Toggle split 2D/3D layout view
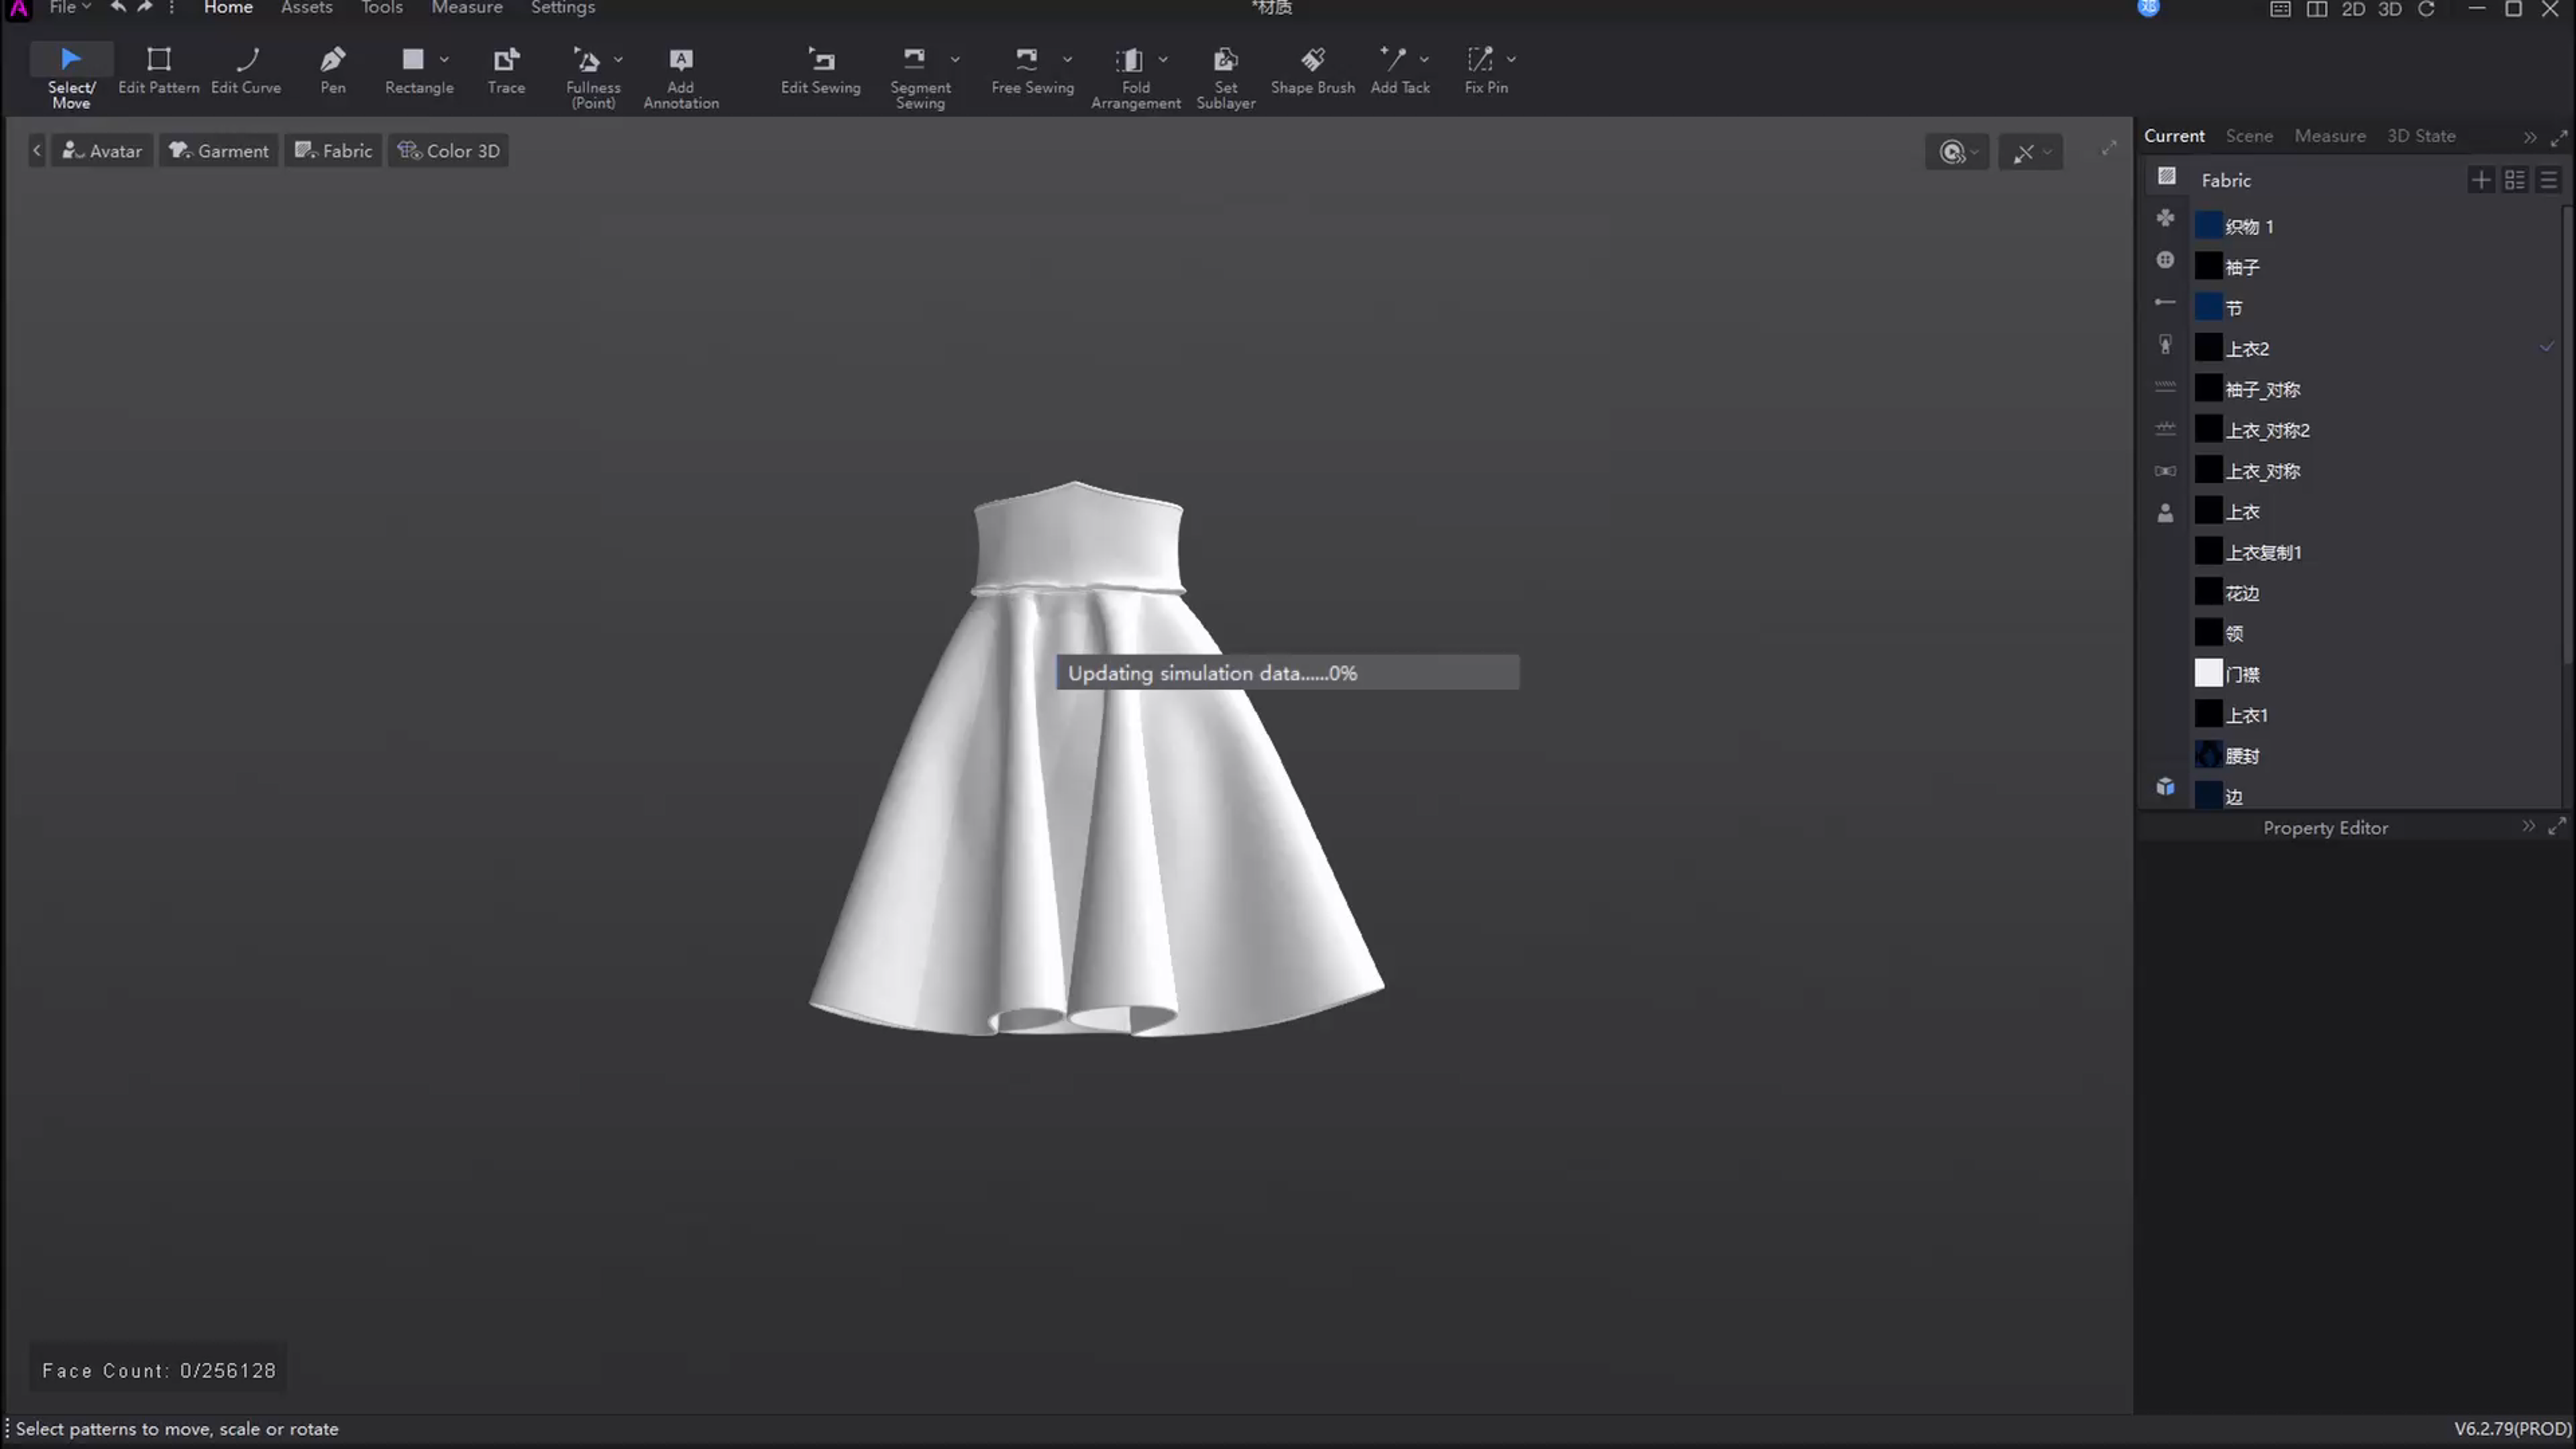The height and width of the screenshot is (1449, 2576). (2317, 9)
